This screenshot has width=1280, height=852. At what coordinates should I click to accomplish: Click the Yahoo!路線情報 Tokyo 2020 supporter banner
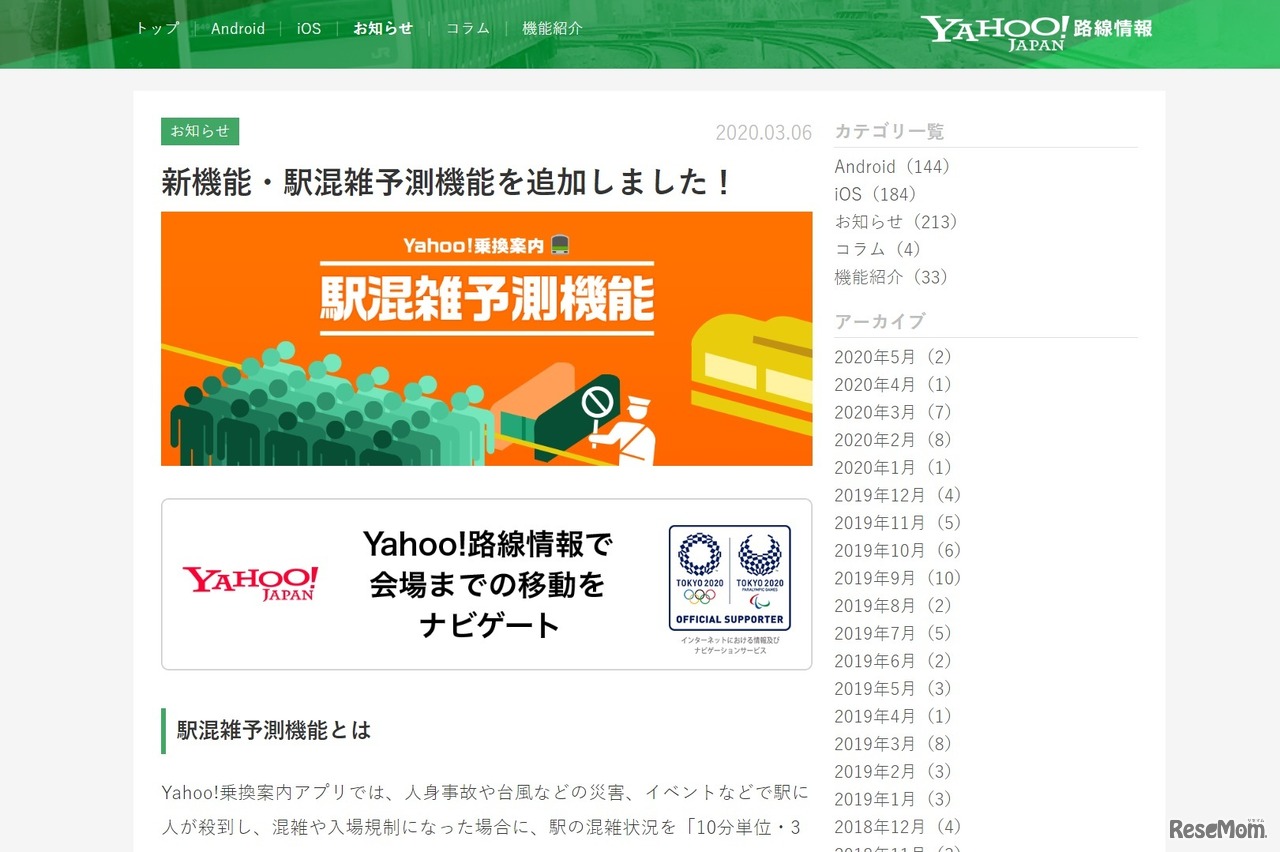click(x=486, y=584)
